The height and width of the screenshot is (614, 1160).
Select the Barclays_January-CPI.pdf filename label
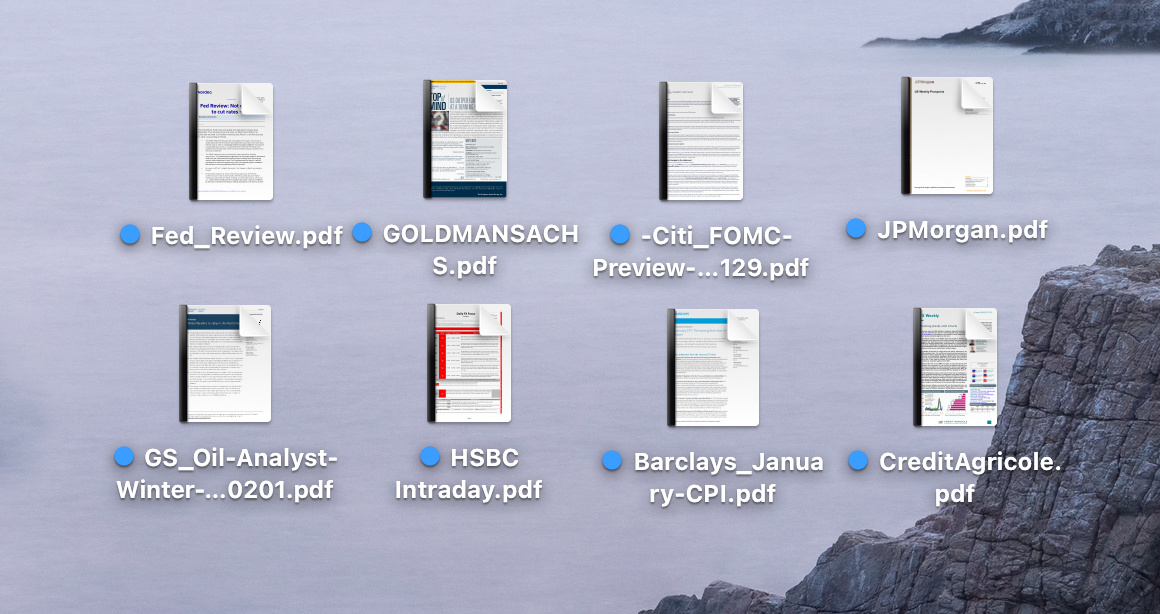[x=728, y=477]
